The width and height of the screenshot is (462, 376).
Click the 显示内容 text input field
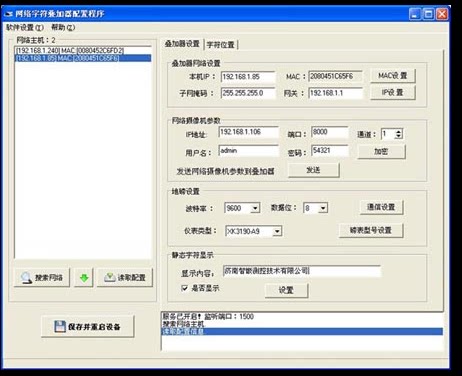[x=302, y=271]
